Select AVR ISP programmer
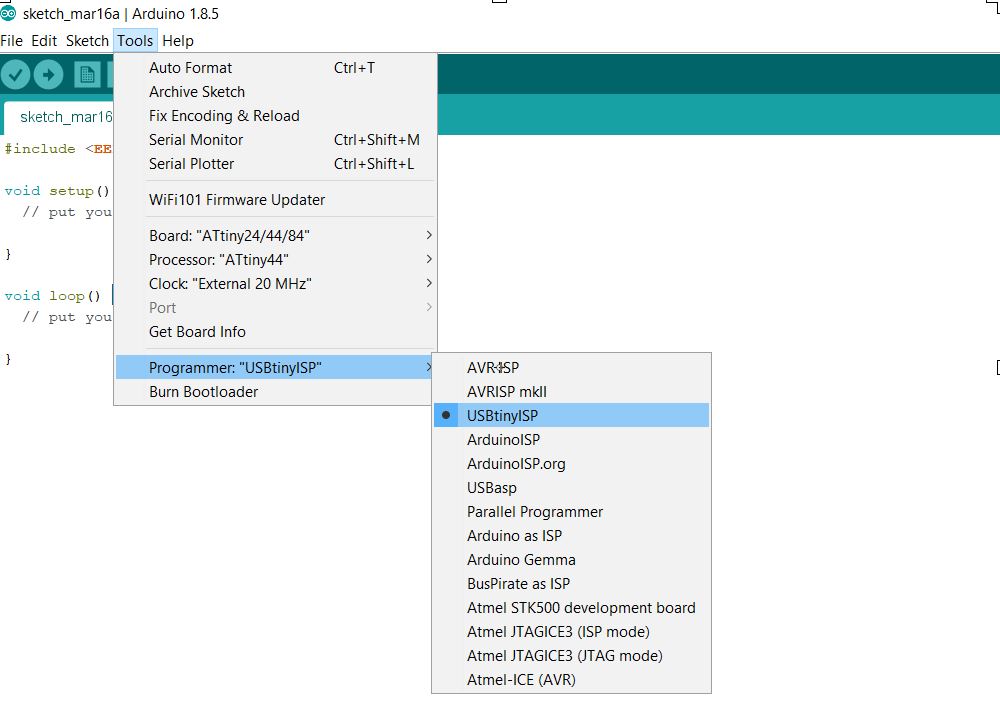The image size is (1000, 713). coord(571,368)
